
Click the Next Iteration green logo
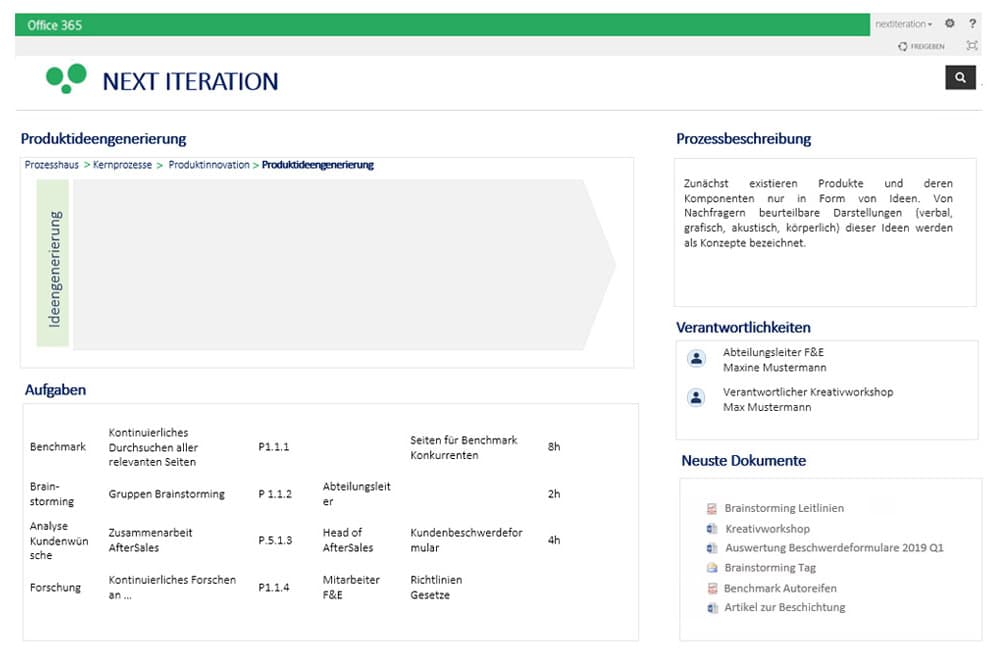pyautogui.click(x=67, y=78)
